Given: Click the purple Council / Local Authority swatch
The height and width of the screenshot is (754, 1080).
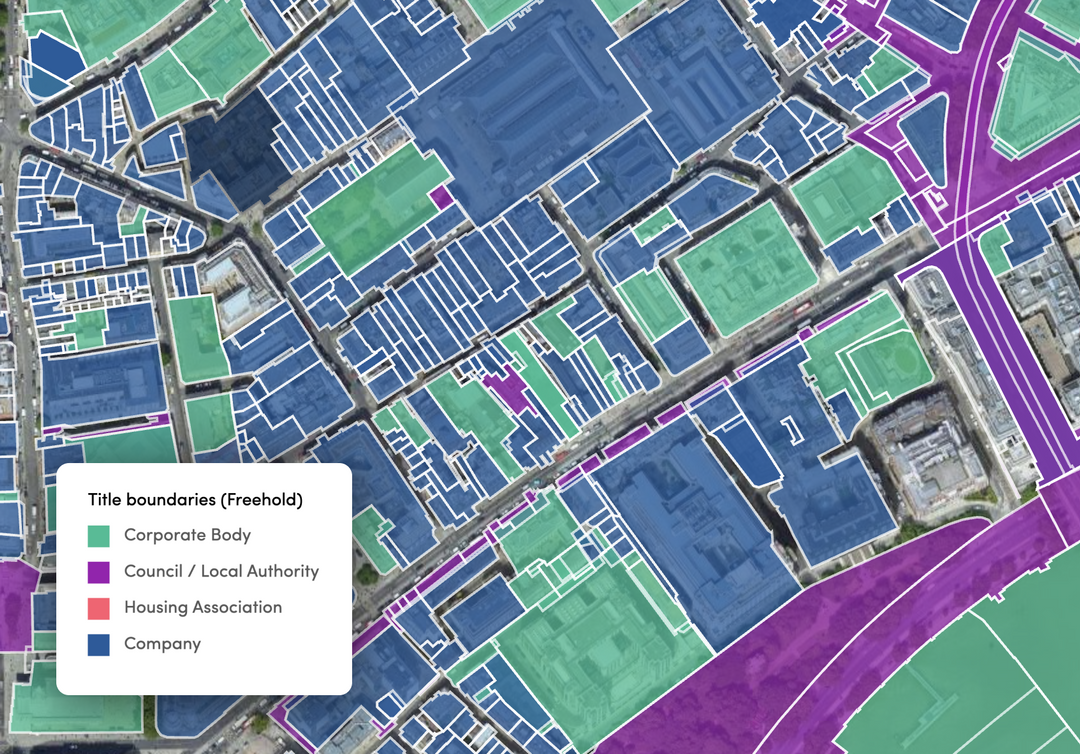Looking at the screenshot, I should point(100,571).
